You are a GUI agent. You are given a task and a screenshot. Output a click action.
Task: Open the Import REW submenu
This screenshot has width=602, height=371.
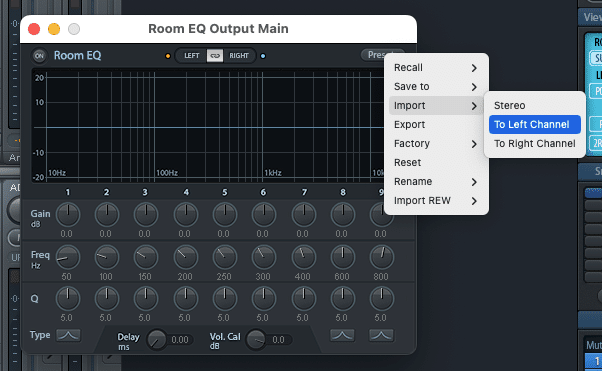436,200
